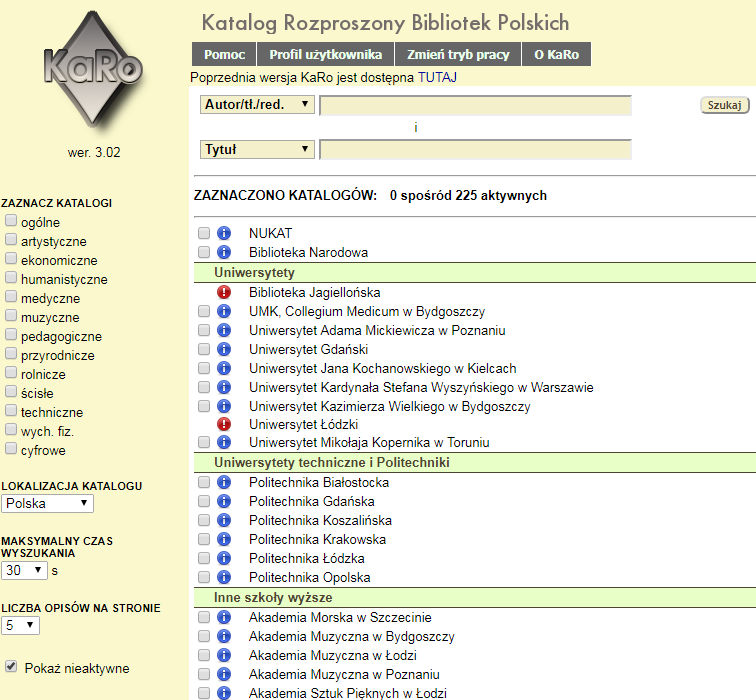Open the Polska catalog location dropdown
This screenshot has width=756, height=700.
pos(47,503)
